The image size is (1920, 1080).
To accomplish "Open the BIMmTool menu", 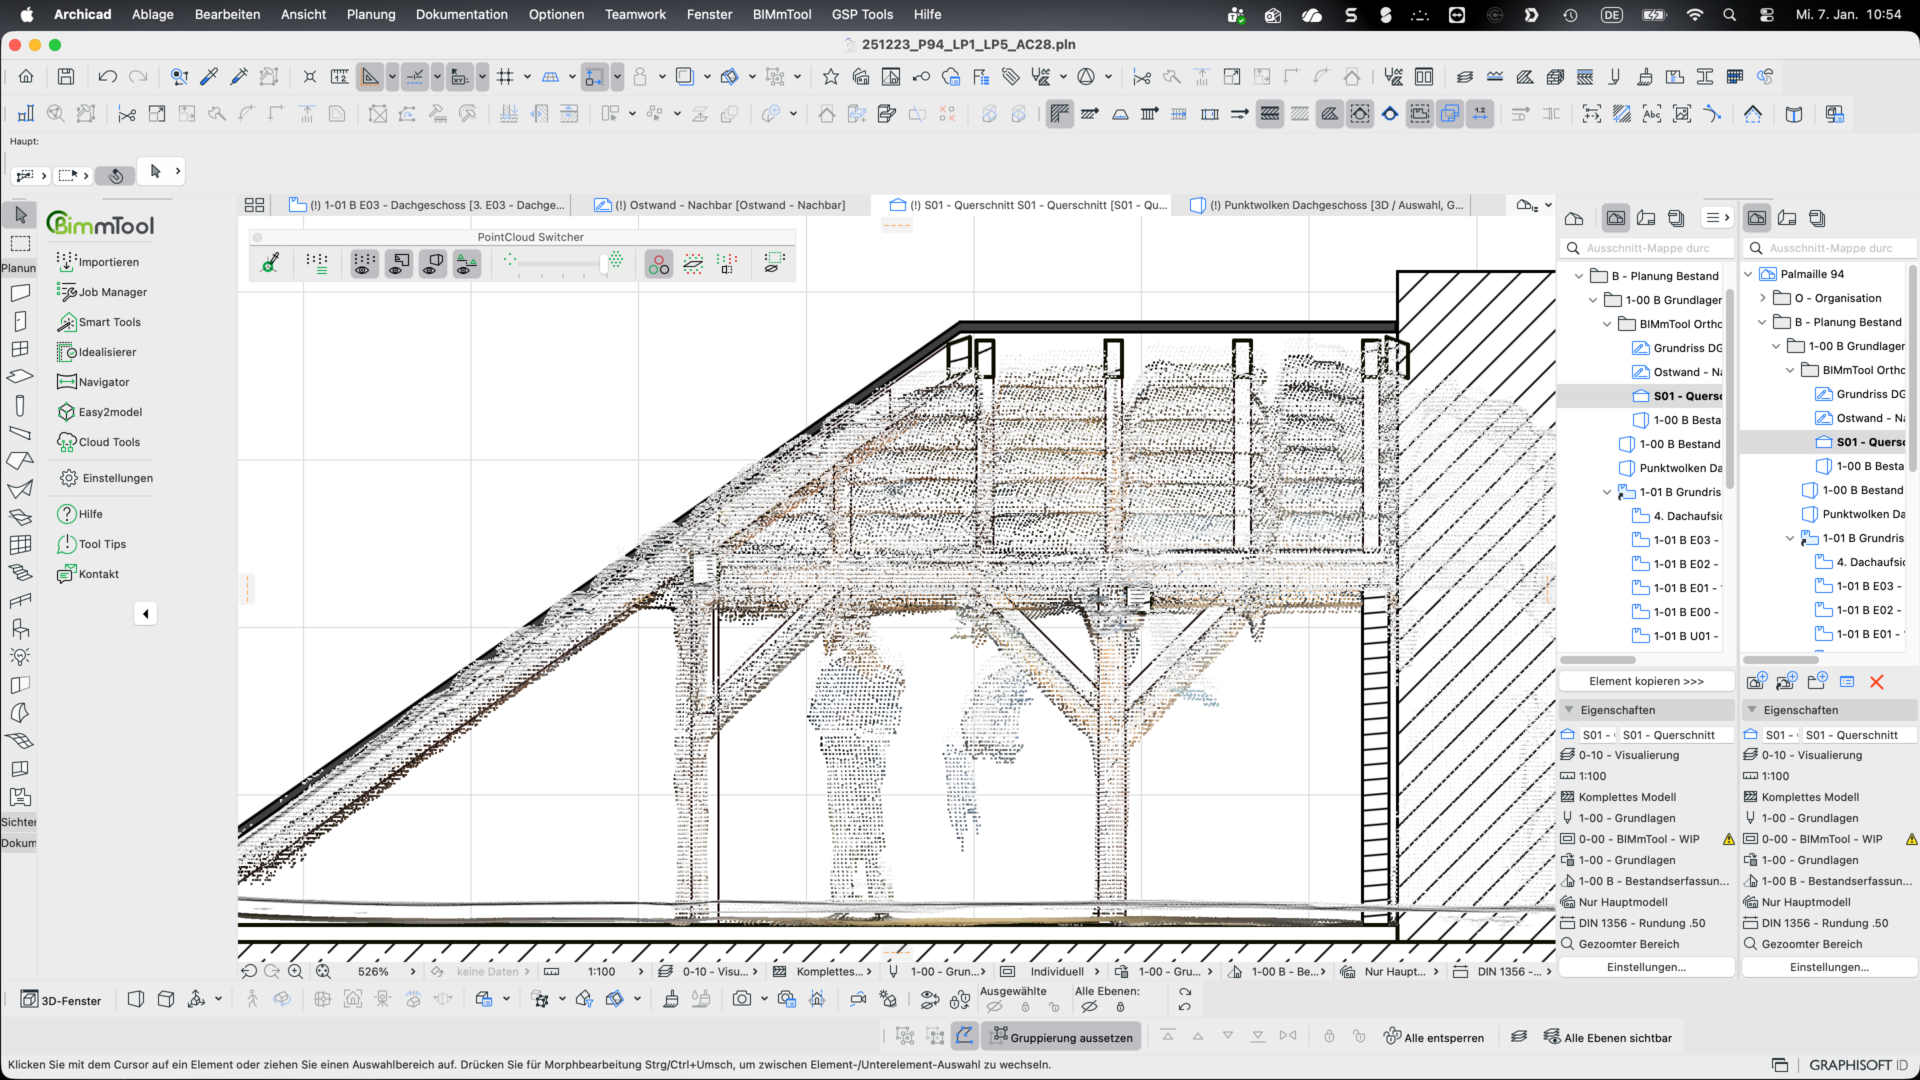I will (x=781, y=14).
